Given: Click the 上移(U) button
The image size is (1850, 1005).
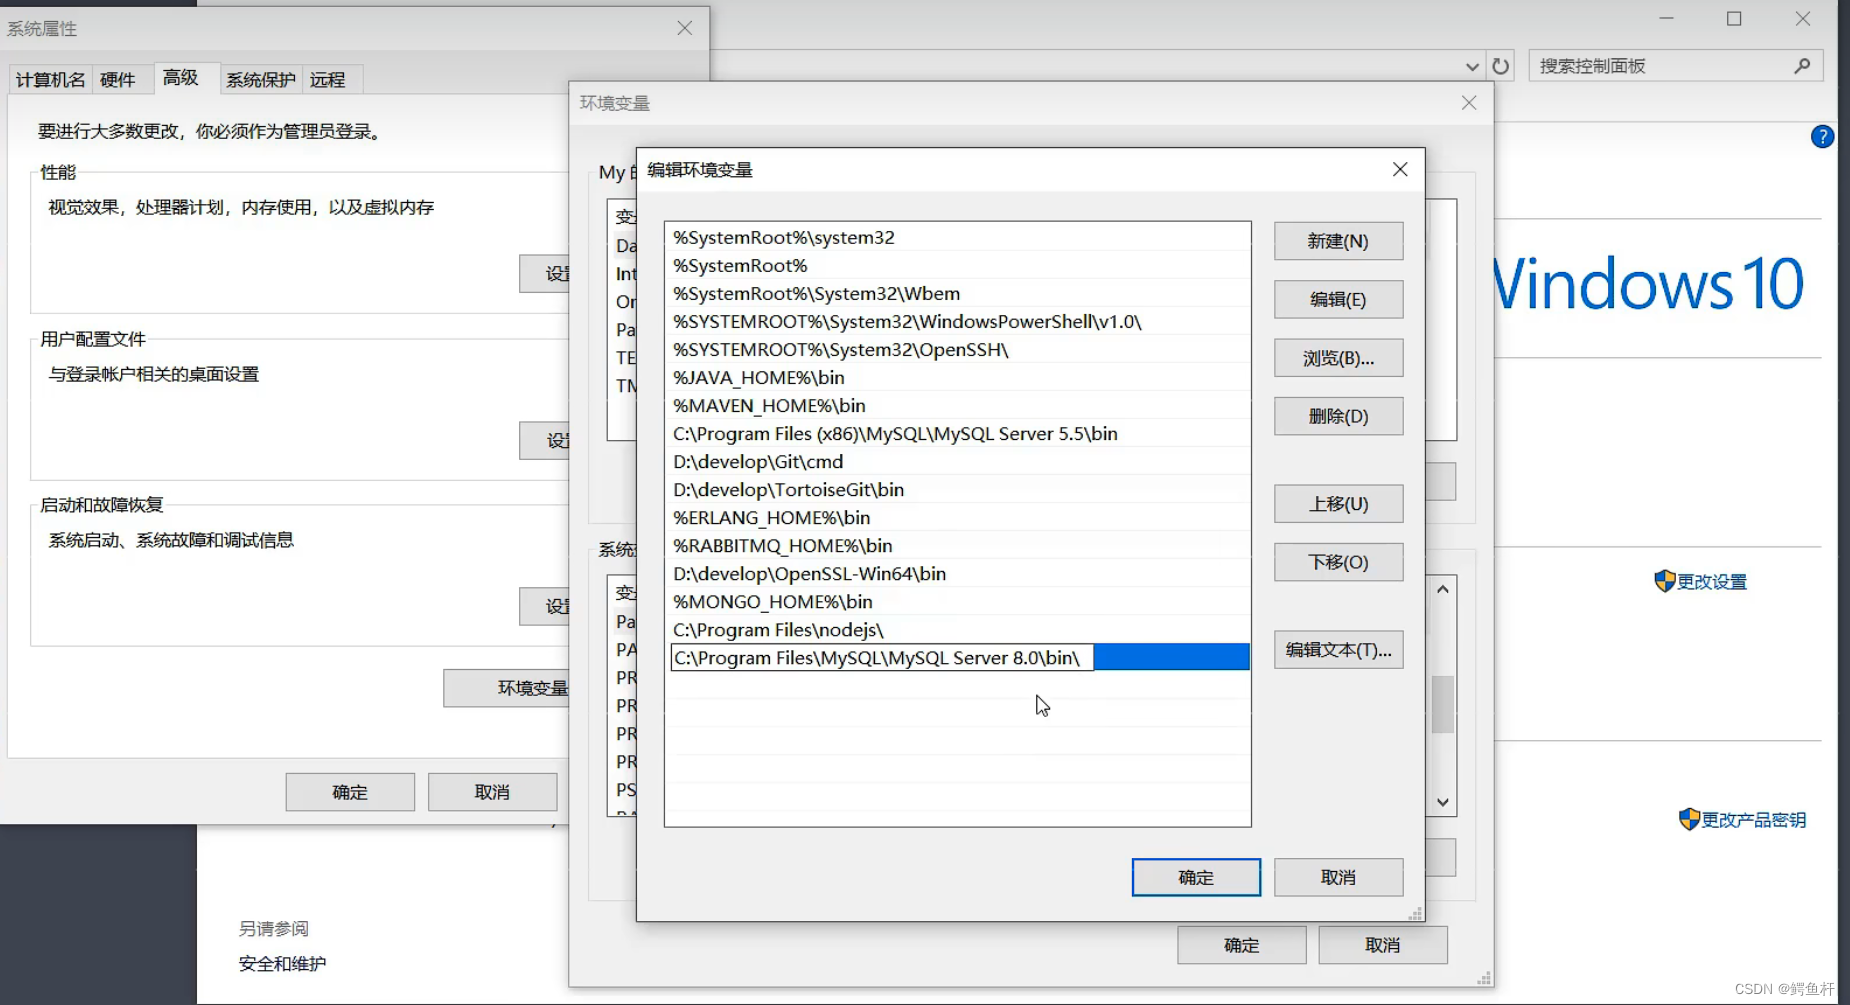Looking at the screenshot, I should click(1338, 504).
